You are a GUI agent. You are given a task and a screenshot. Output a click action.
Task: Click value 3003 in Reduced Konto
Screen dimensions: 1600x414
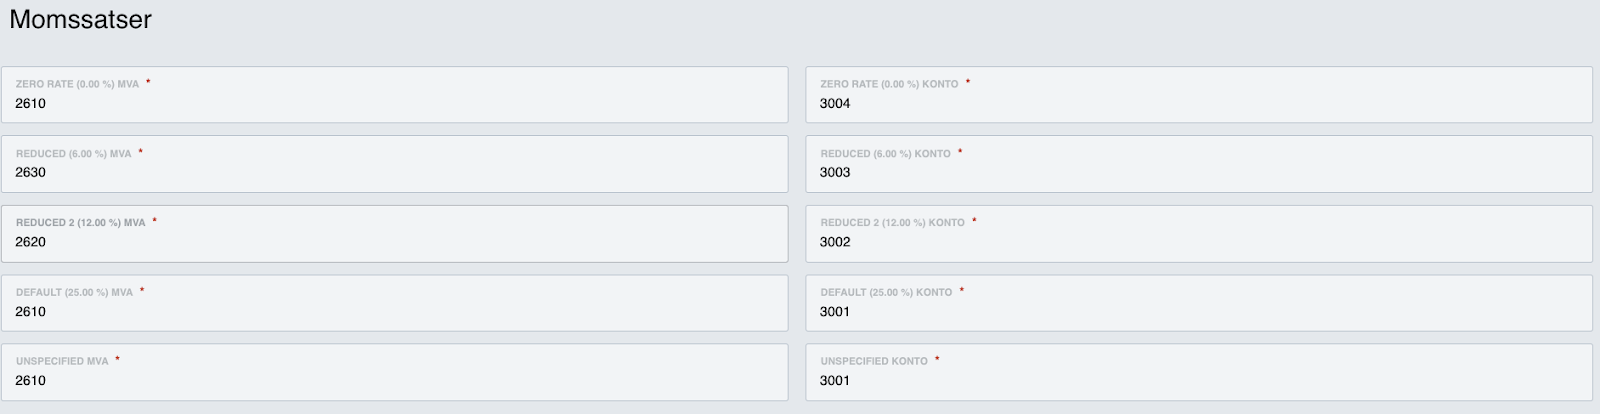(x=835, y=172)
